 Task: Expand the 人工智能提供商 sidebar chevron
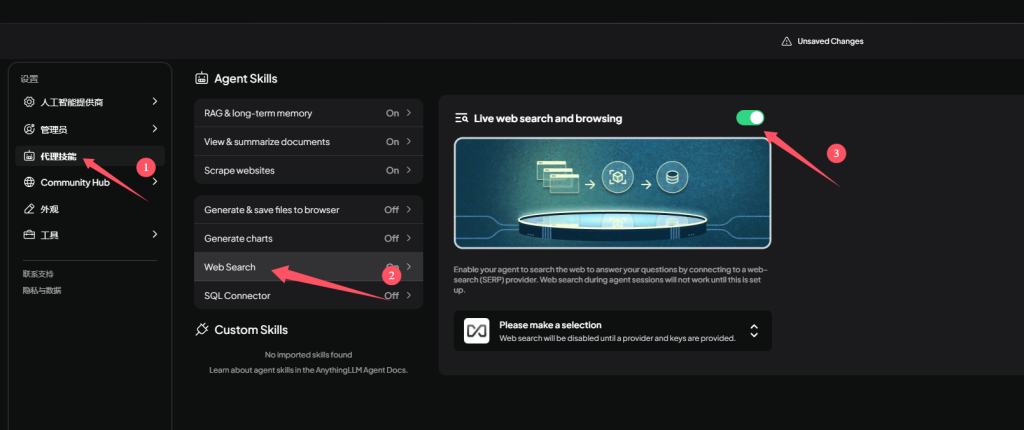click(x=154, y=102)
